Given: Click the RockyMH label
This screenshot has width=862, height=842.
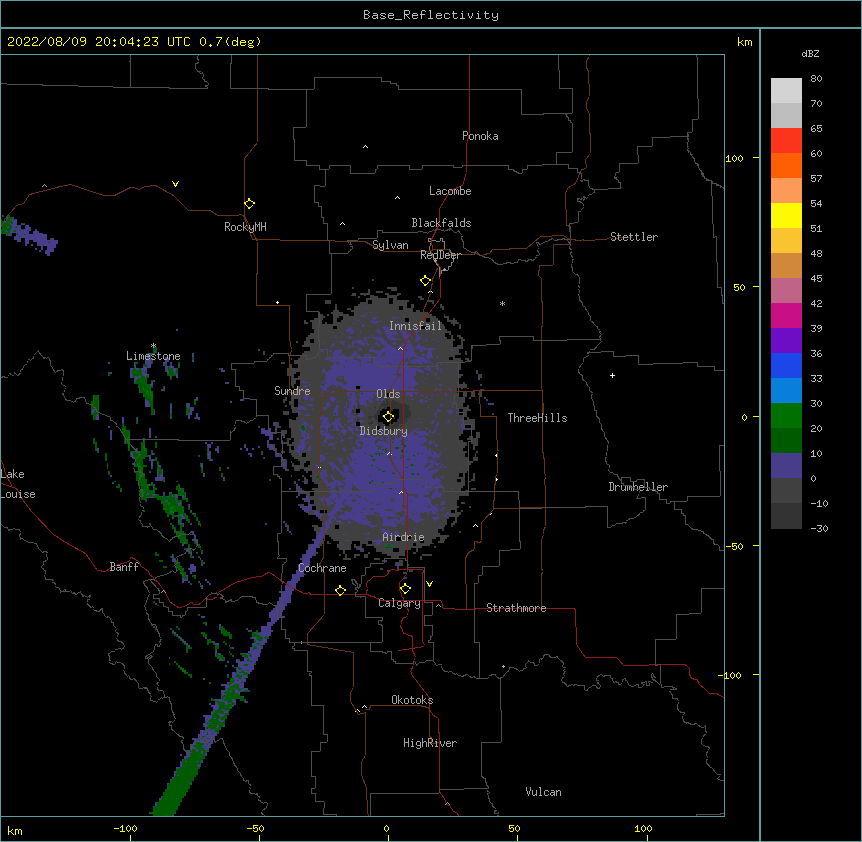Looking at the screenshot, I should (245, 227).
